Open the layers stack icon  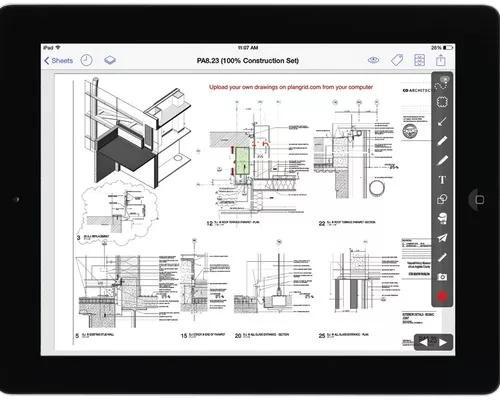(x=110, y=60)
